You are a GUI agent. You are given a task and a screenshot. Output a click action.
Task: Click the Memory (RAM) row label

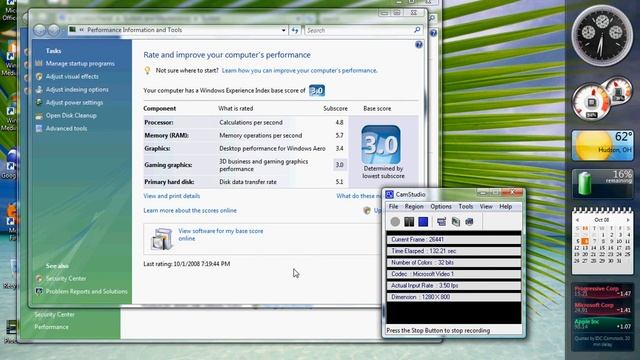coord(167,136)
